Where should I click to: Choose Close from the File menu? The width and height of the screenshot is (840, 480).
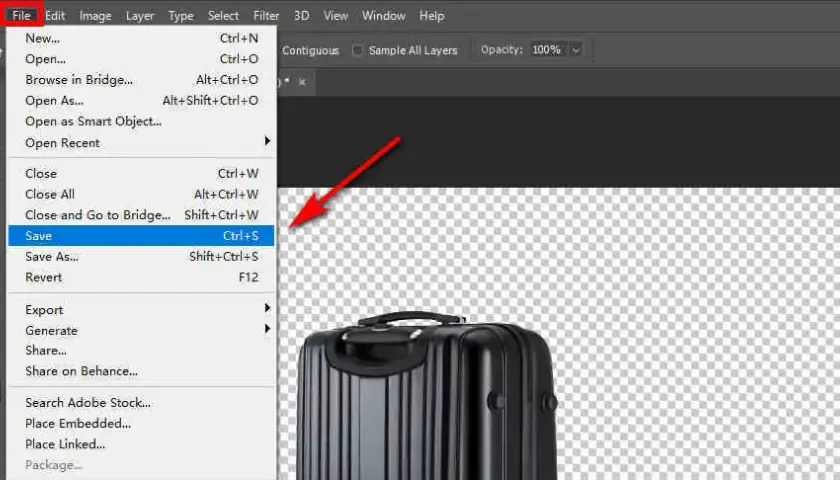pyautogui.click(x=141, y=174)
